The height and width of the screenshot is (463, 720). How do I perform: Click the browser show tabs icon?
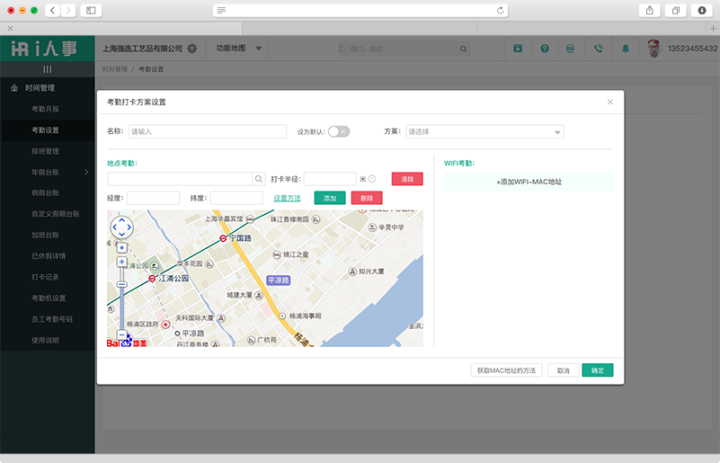click(x=675, y=10)
